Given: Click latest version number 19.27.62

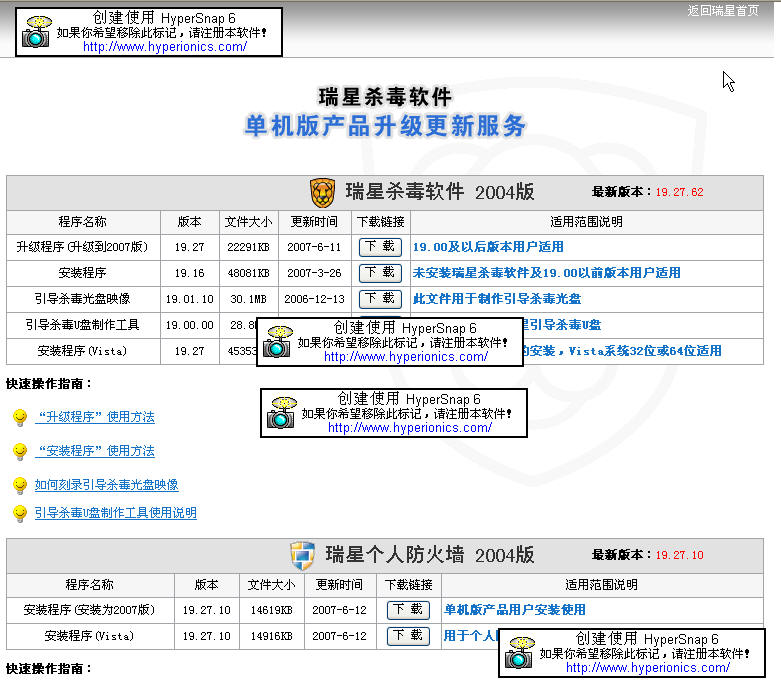Looking at the screenshot, I should tap(679, 192).
